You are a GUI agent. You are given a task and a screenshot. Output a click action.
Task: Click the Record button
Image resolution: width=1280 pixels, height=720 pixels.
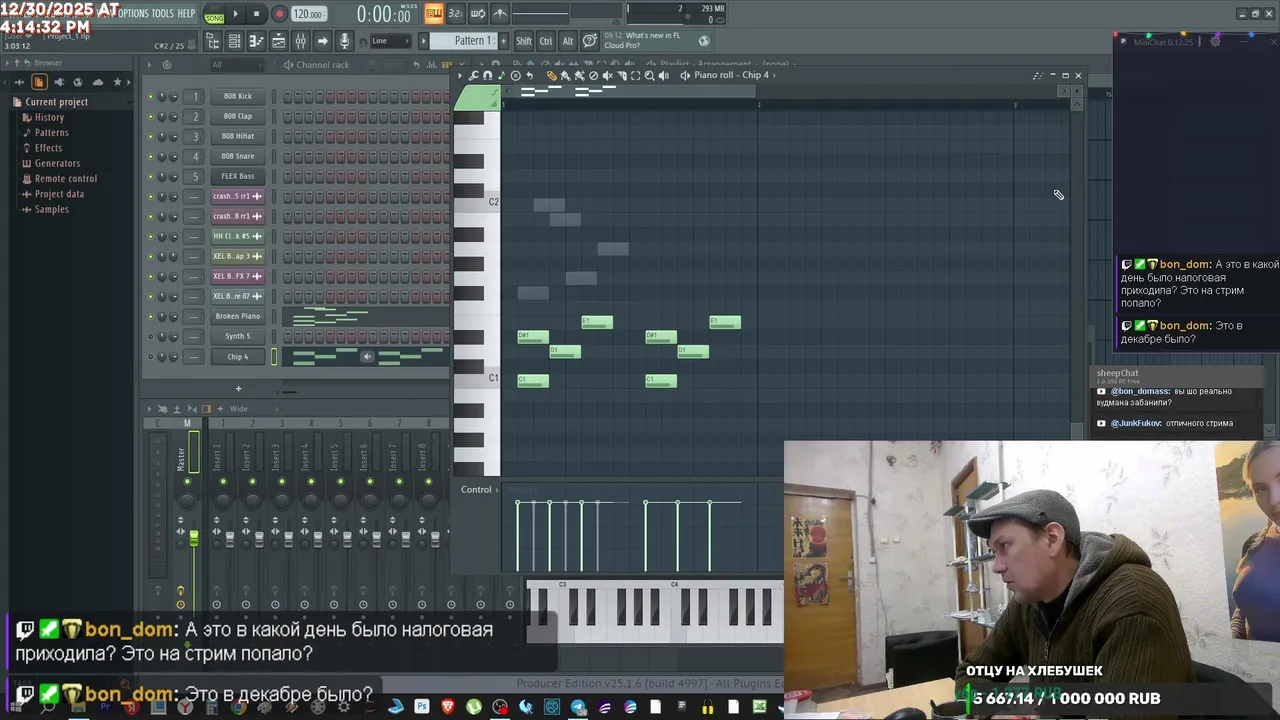click(x=279, y=14)
